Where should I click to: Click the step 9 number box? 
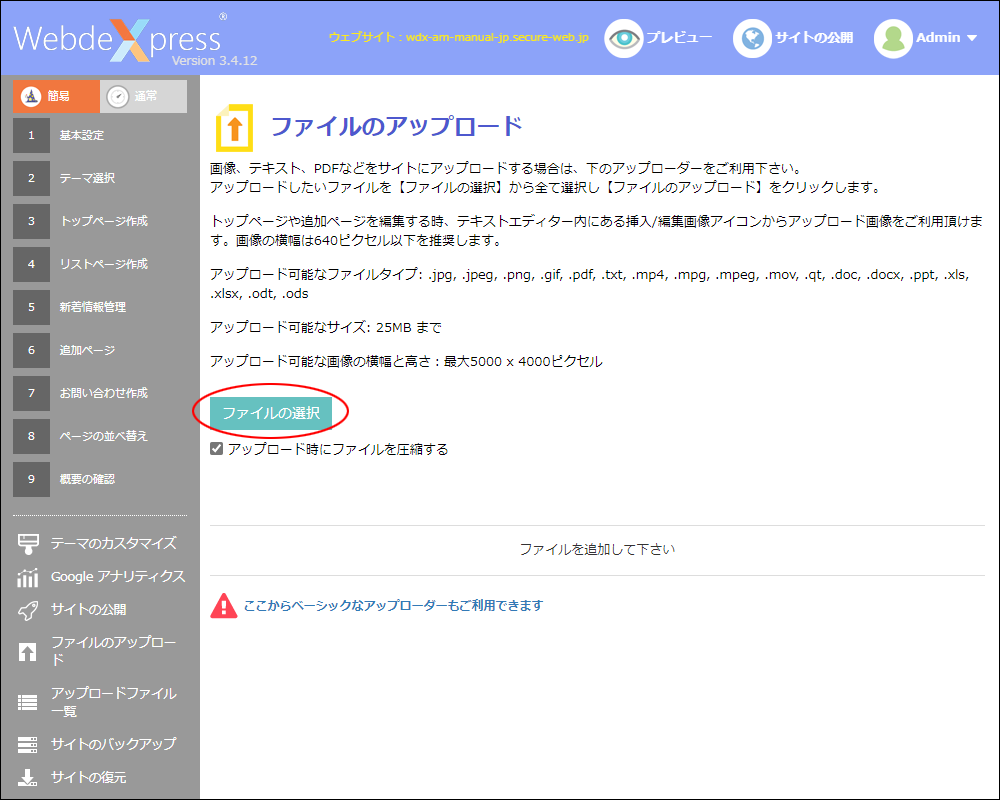click(x=31, y=479)
